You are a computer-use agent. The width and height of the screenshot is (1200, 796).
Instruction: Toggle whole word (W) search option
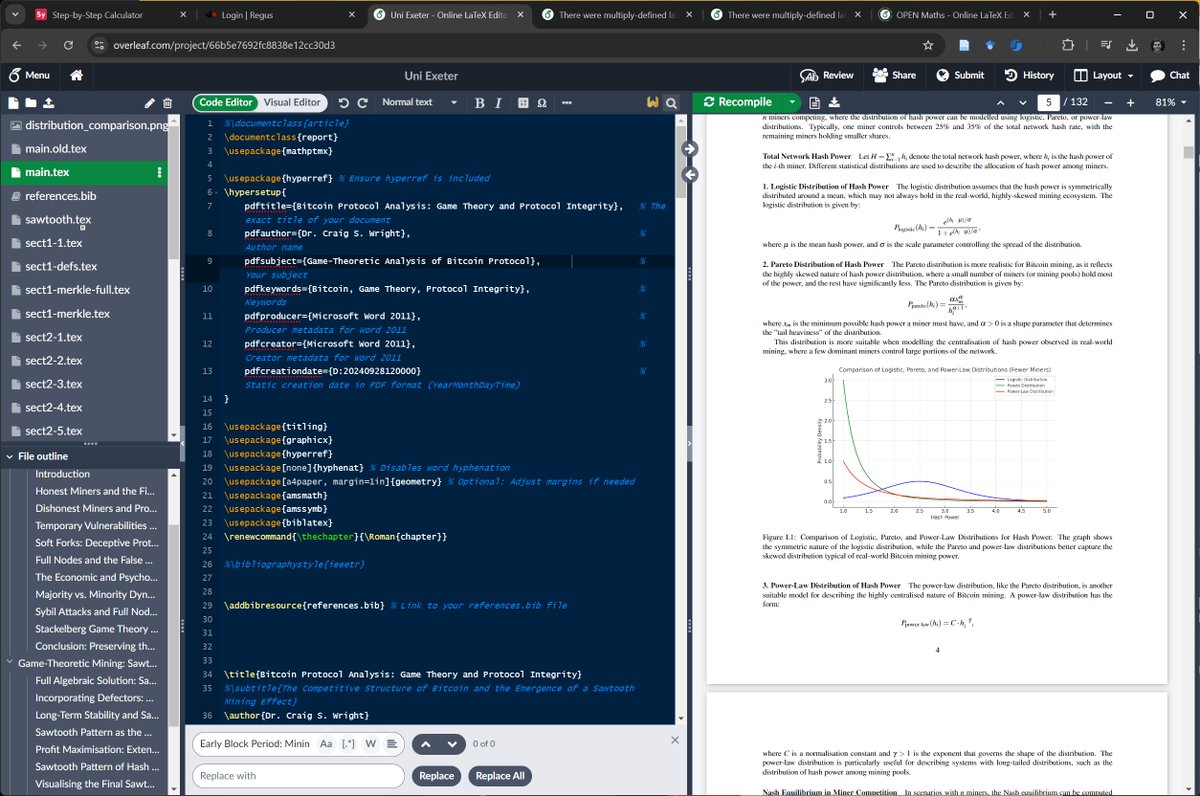[x=370, y=744]
